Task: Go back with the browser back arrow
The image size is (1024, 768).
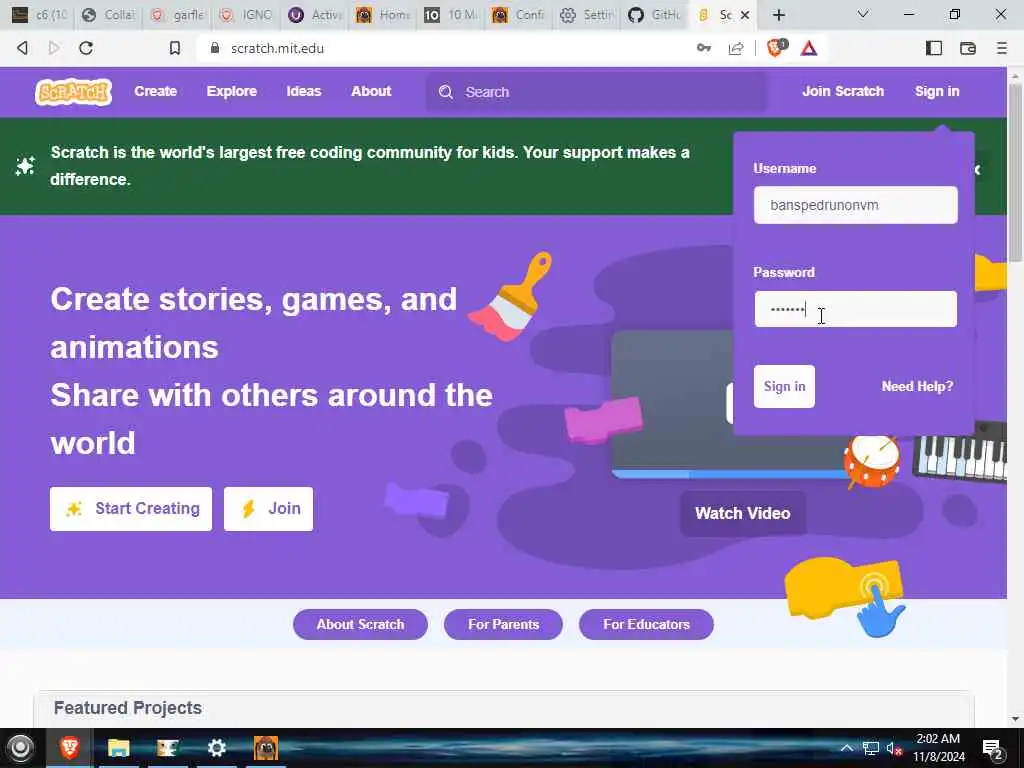Action: coord(22,48)
